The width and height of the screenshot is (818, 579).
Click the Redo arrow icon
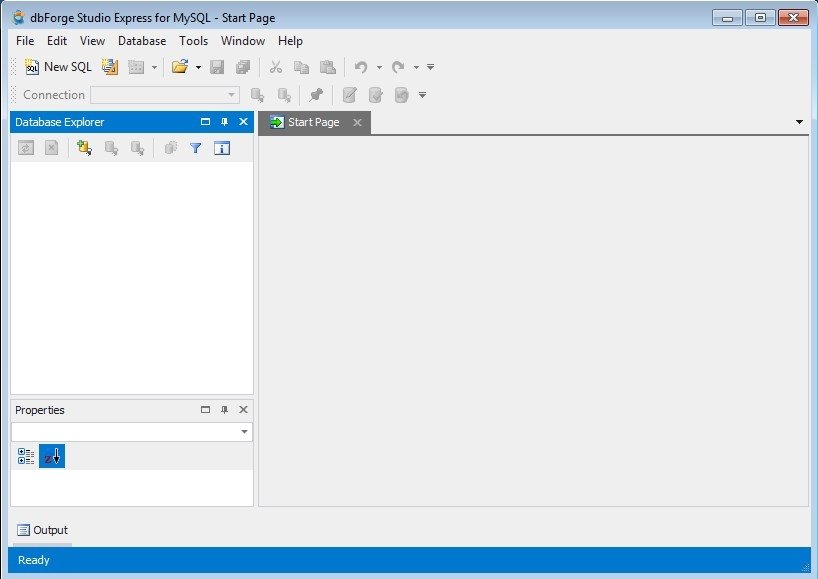[398, 67]
